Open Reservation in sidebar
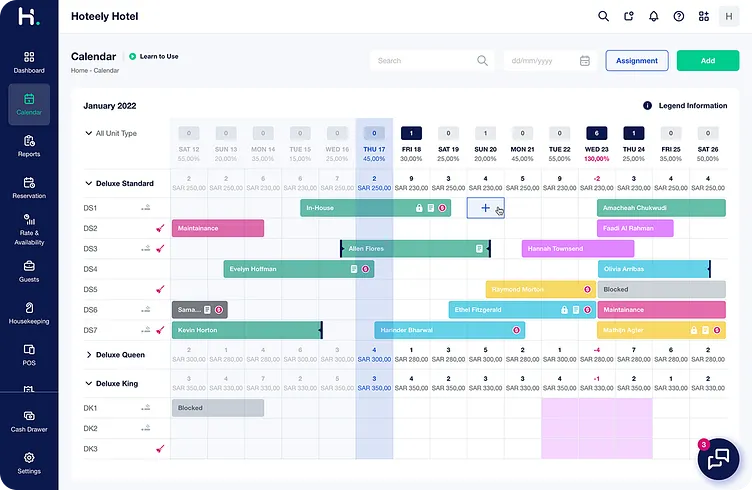 (x=29, y=188)
